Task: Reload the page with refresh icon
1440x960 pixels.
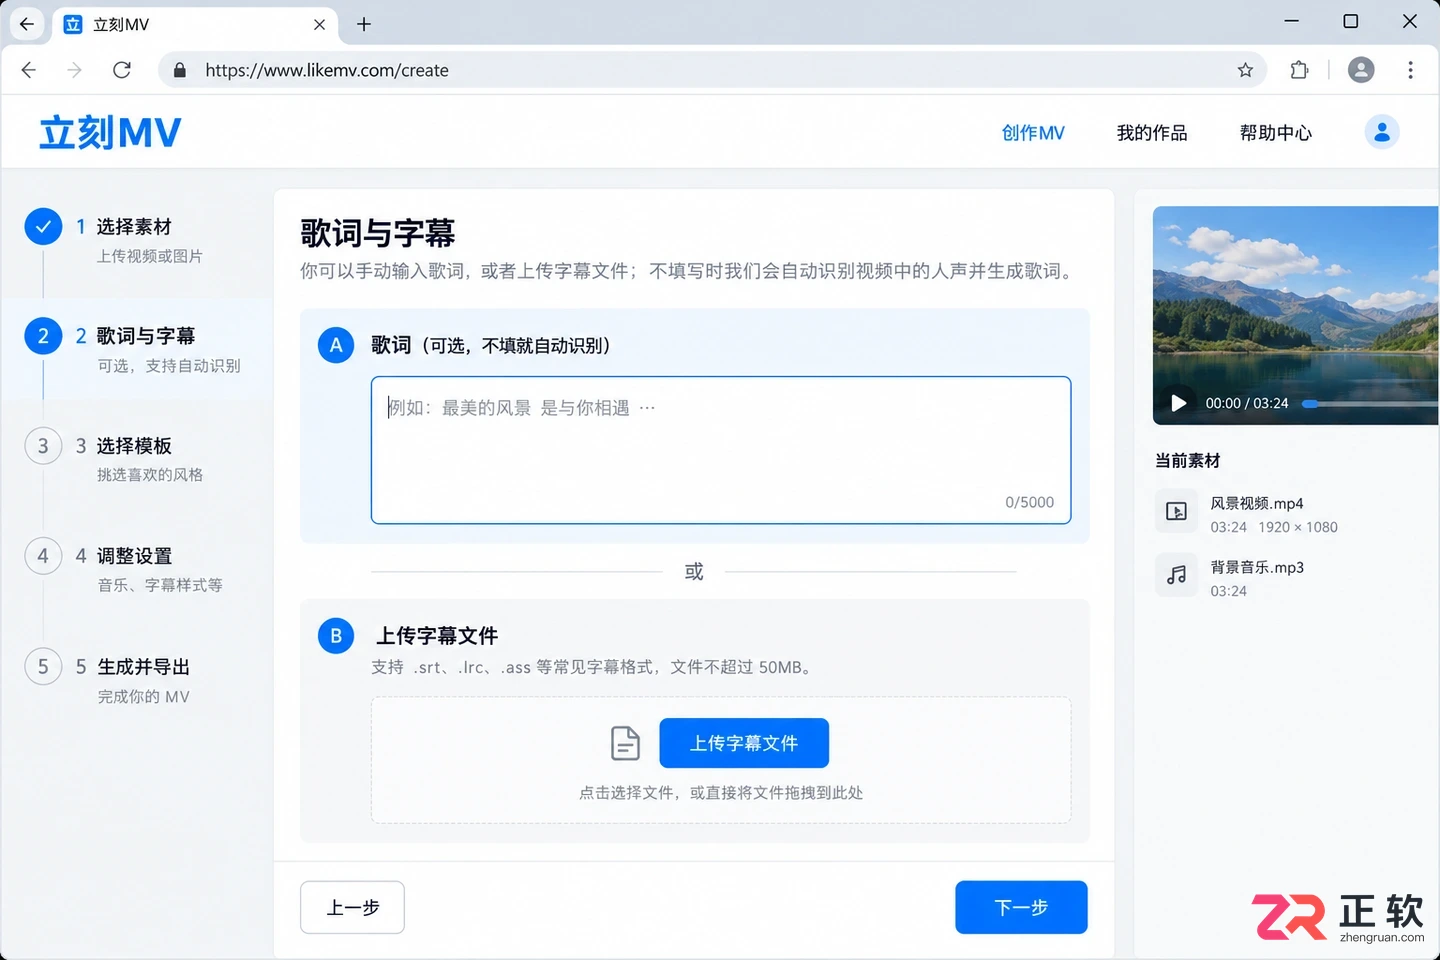Action: 122,70
